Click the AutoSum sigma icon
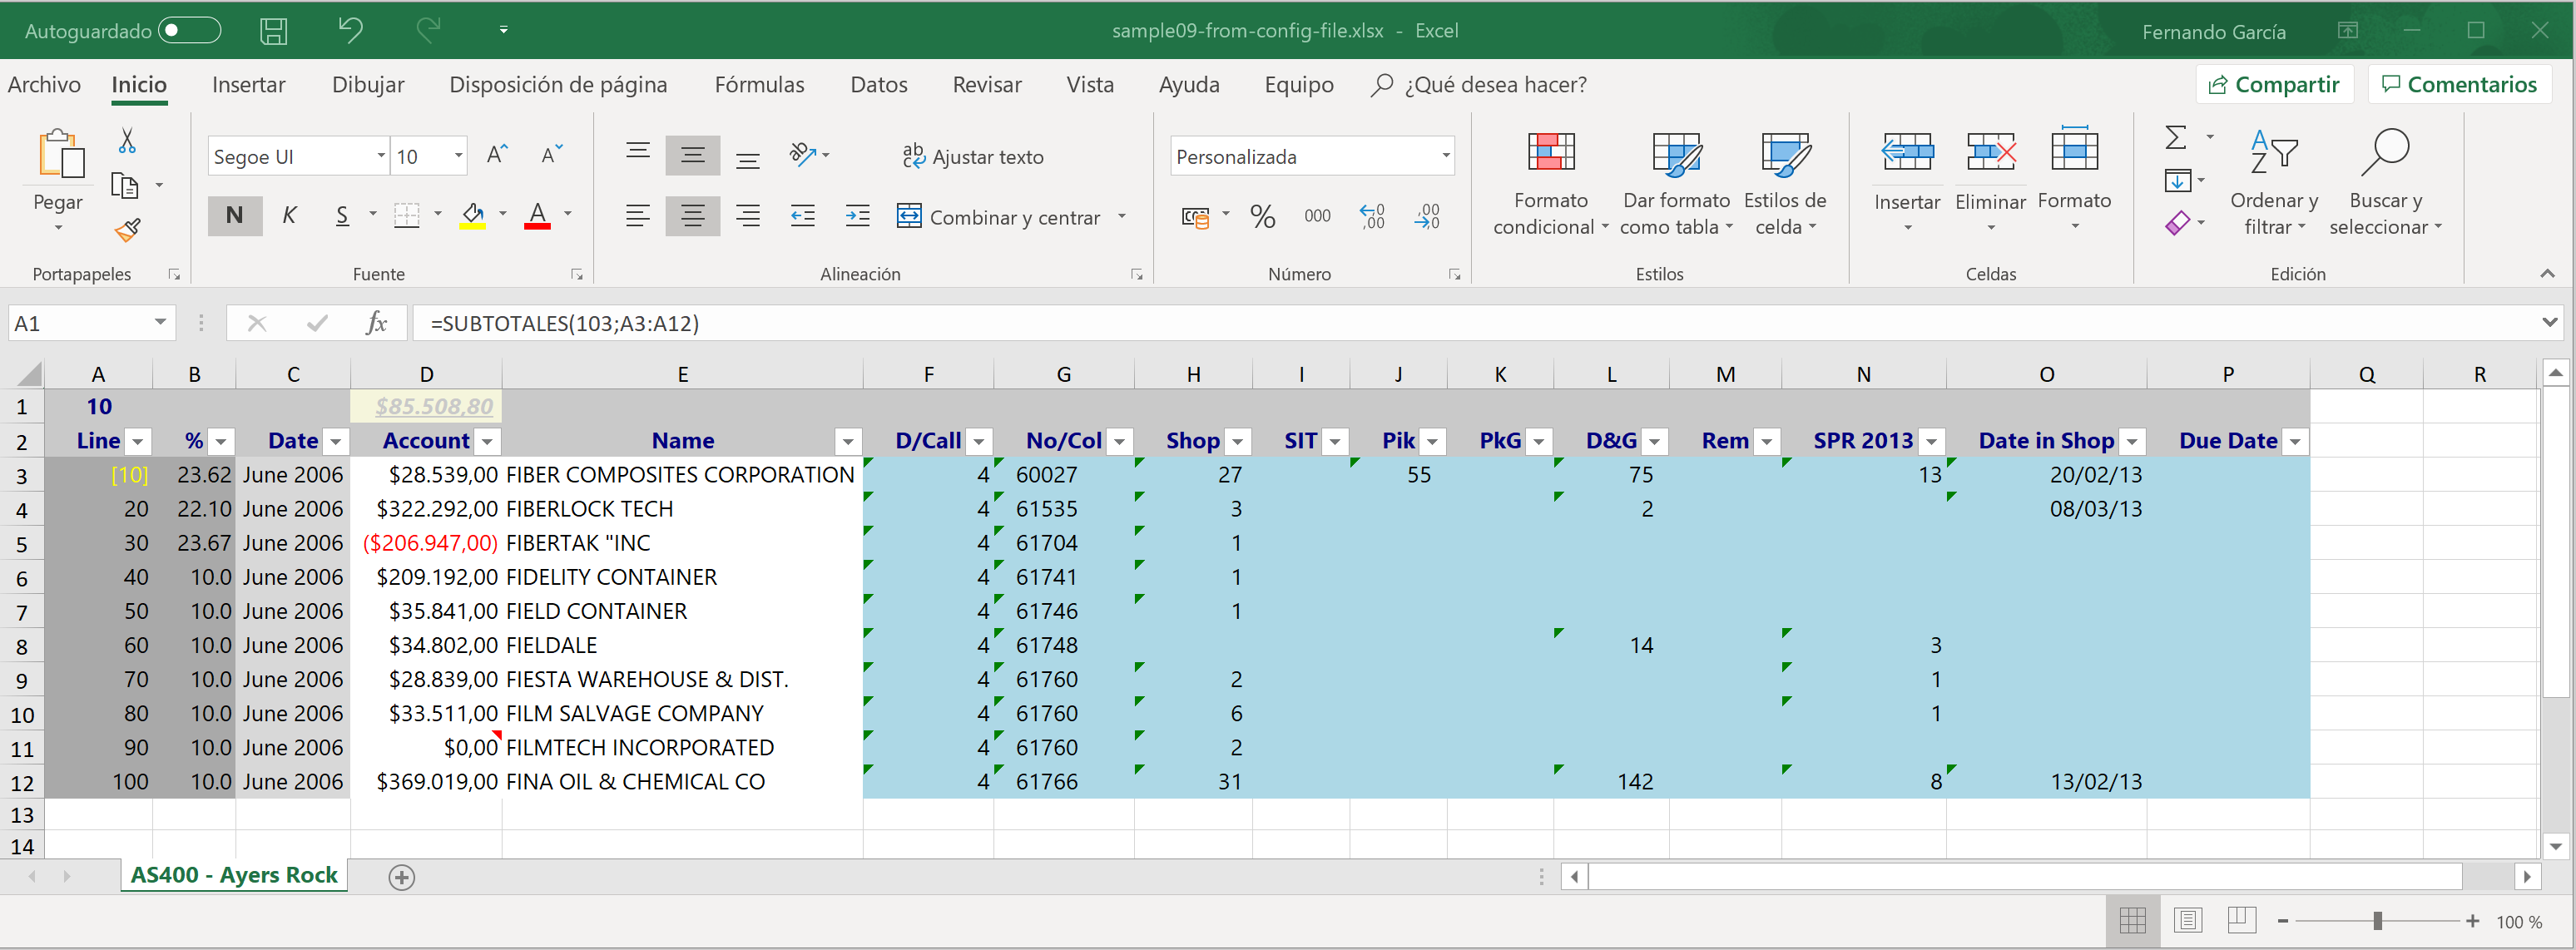This screenshot has height=950, width=2576. coord(2175,138)
